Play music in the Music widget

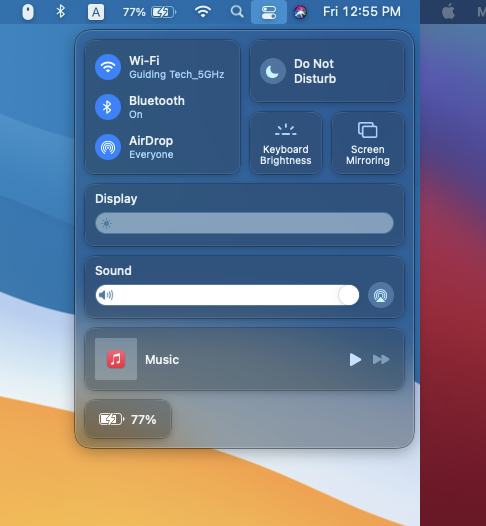355,360
